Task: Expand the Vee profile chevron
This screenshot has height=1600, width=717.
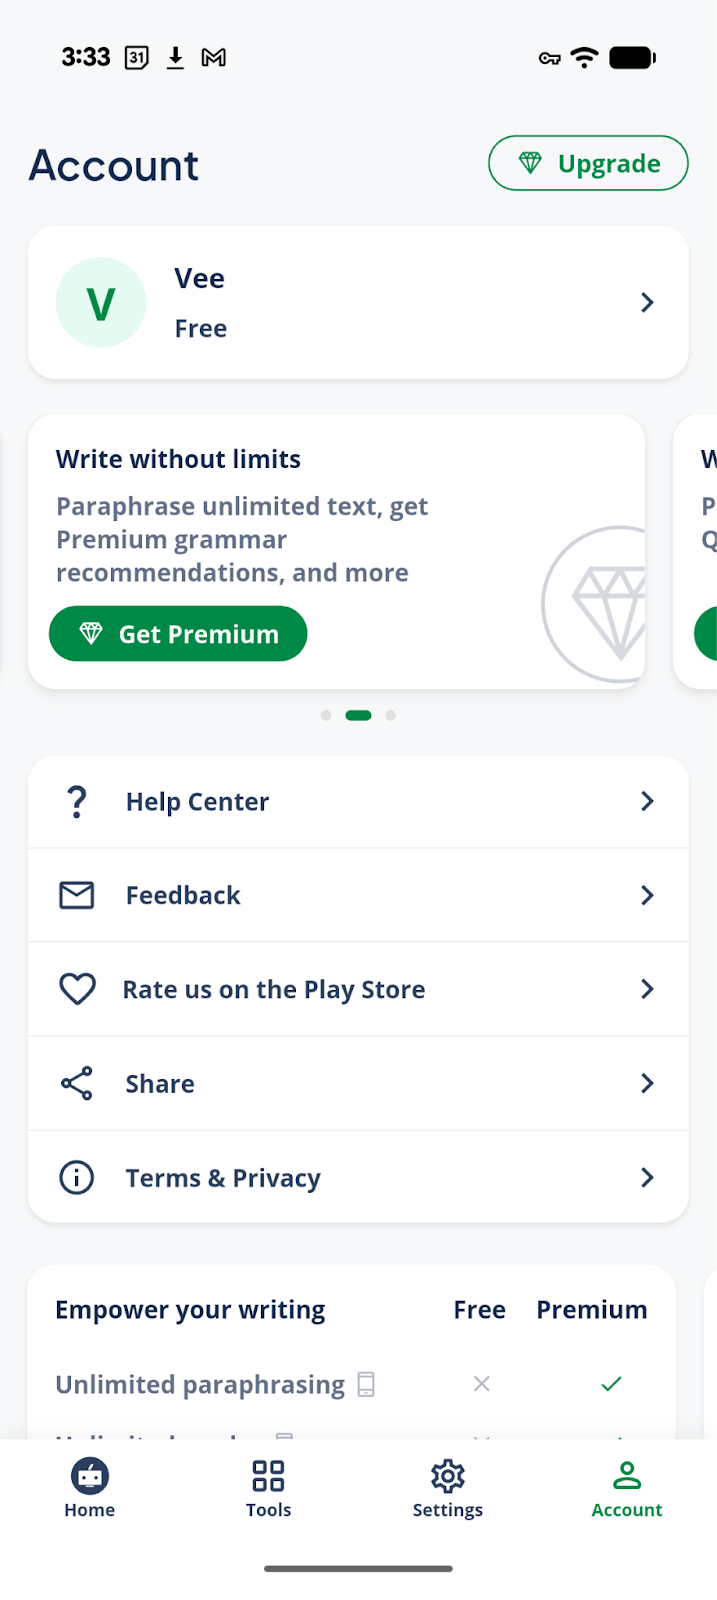Action: tap(647, 302)
